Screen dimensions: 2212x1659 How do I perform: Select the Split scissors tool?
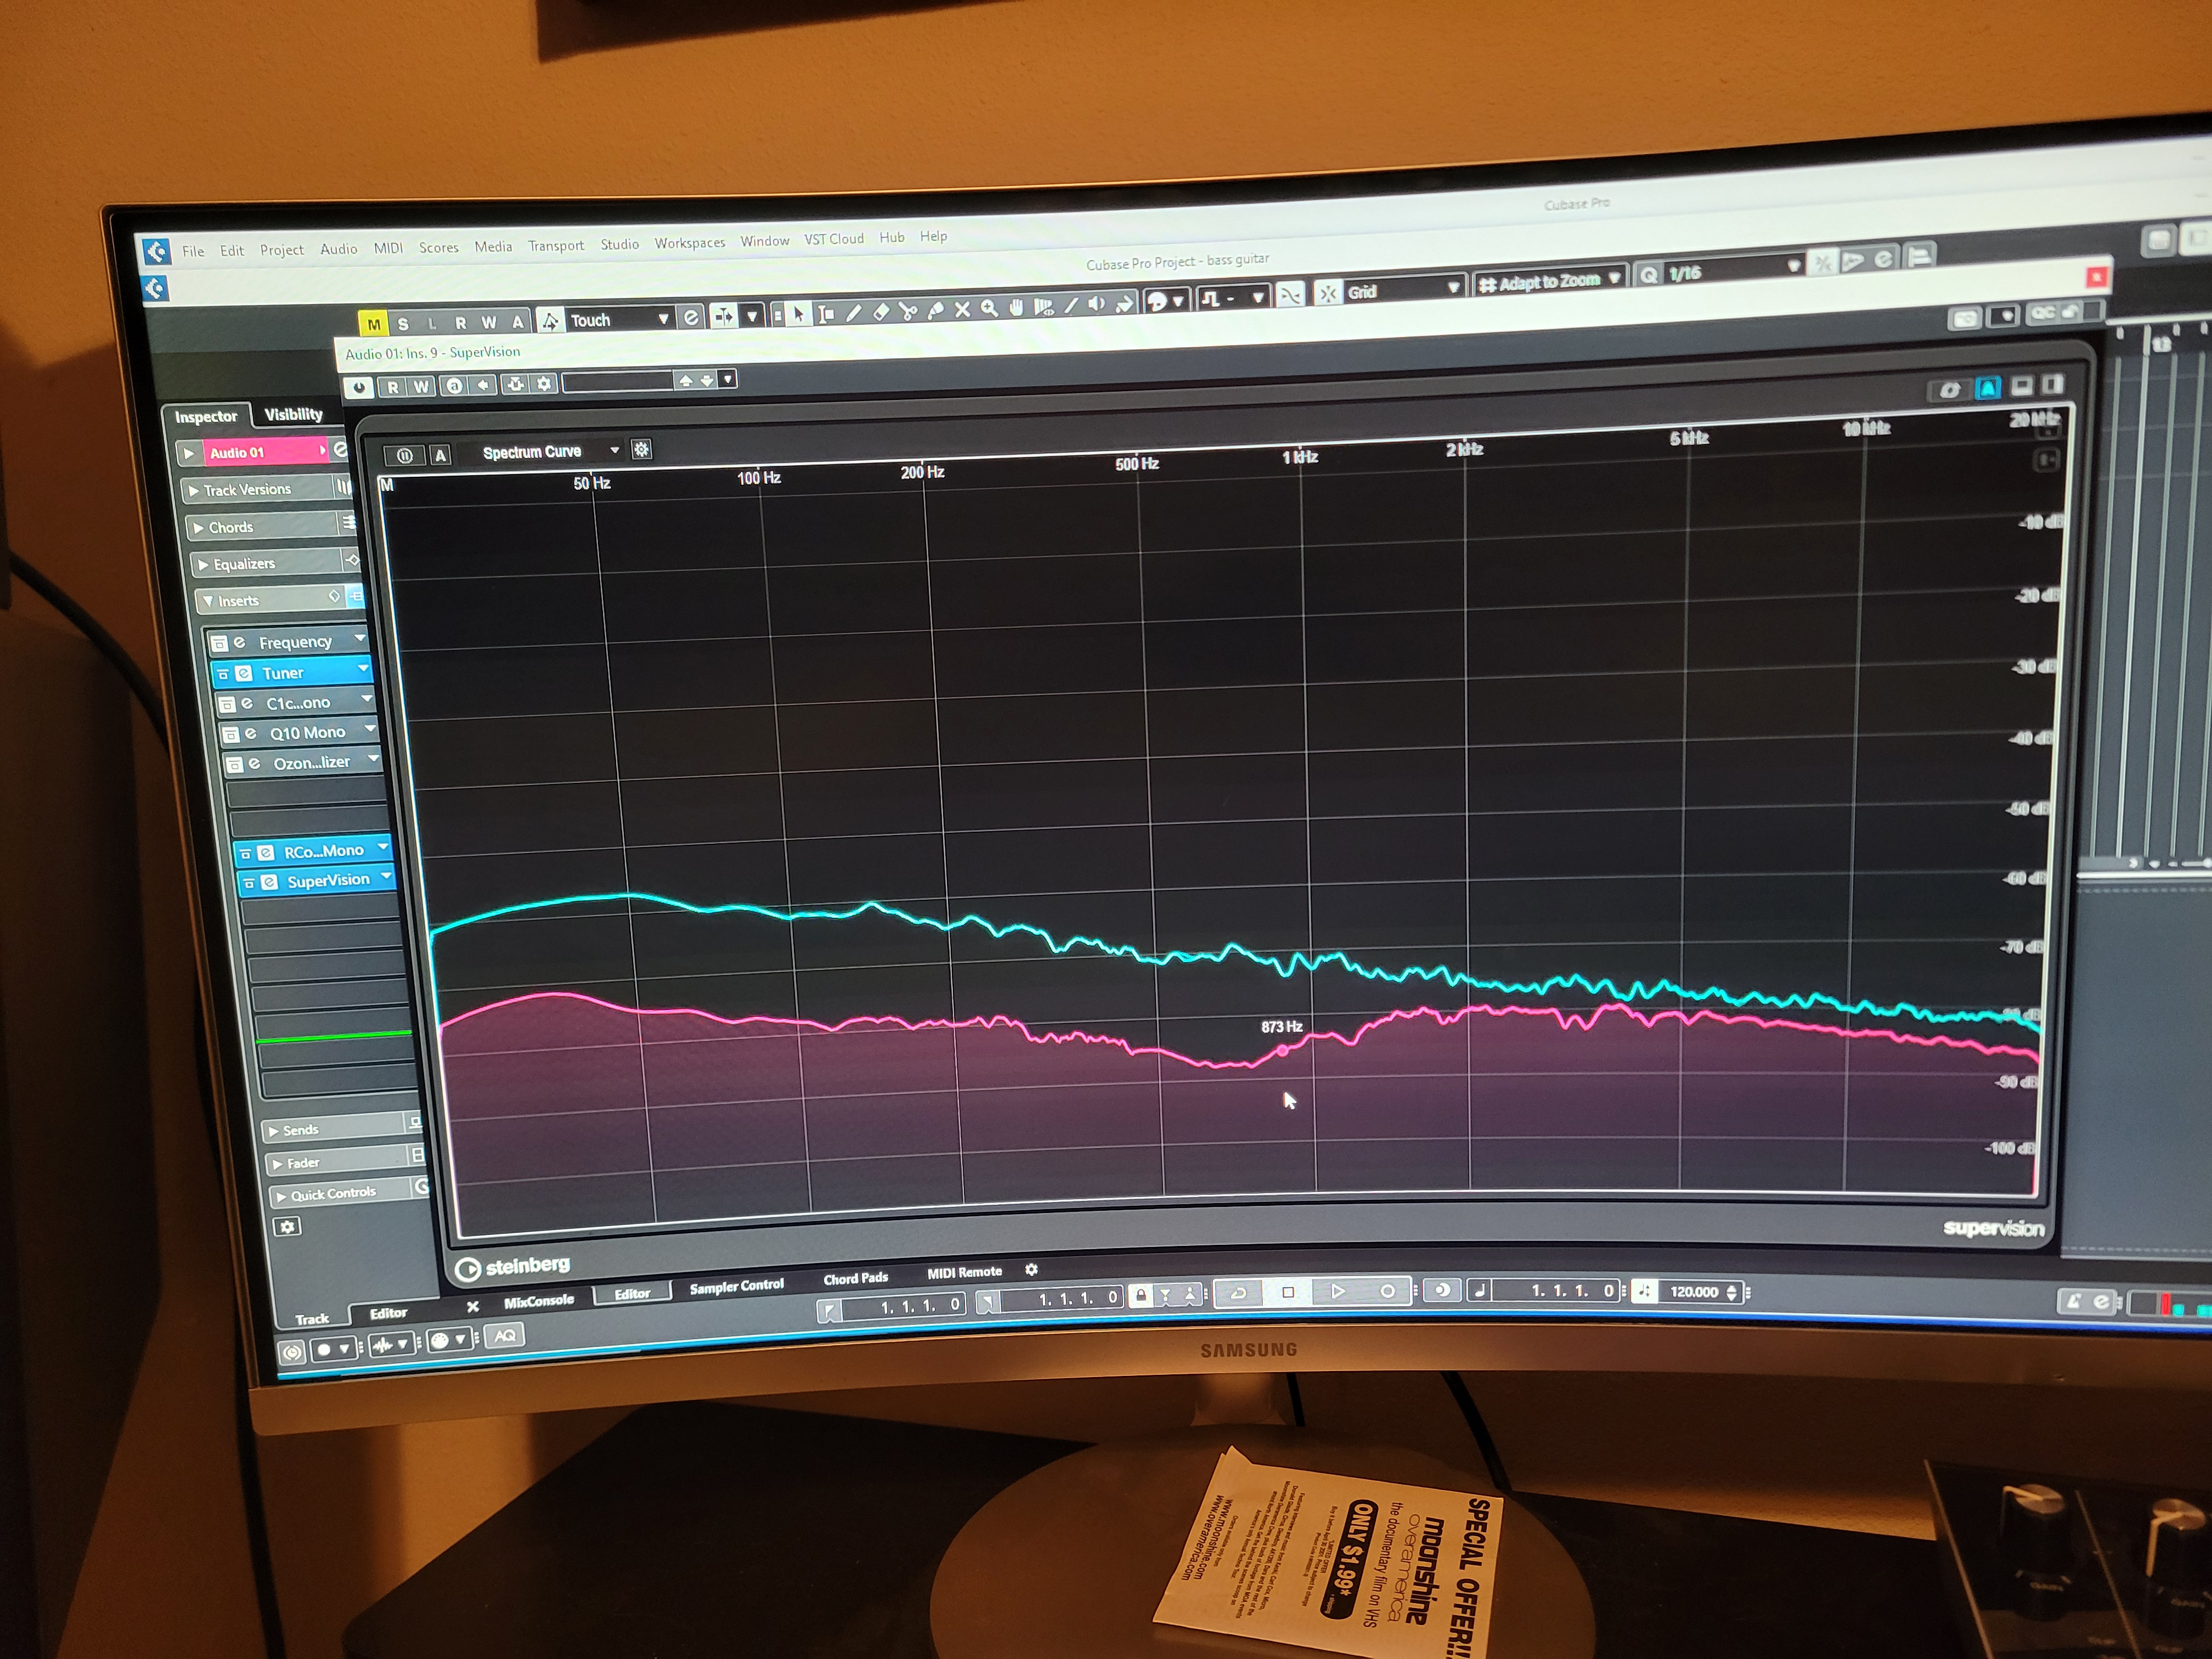(907, 311)
